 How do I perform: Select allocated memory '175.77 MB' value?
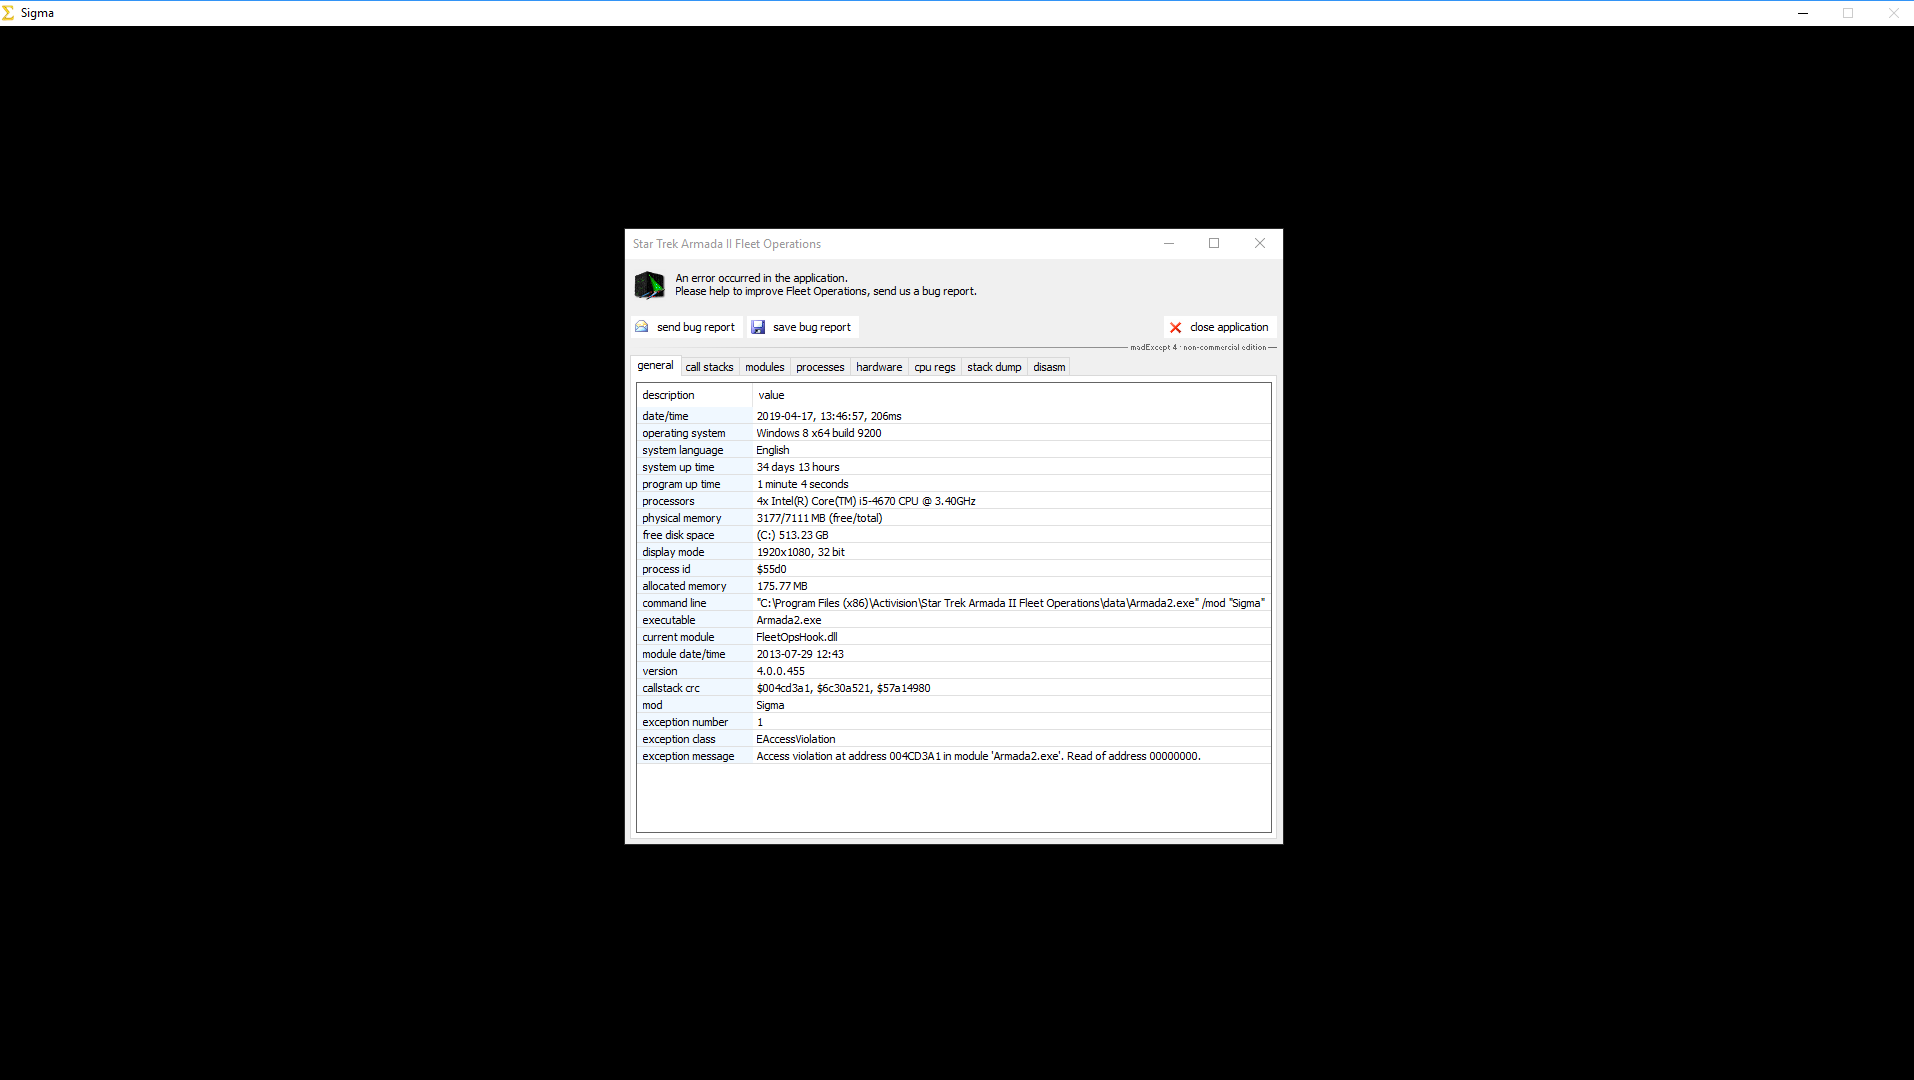click(x=782, y=586)
